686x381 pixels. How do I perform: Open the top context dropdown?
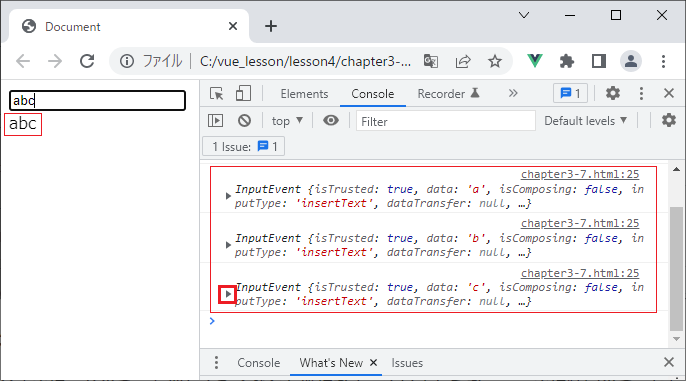(287, 121)
